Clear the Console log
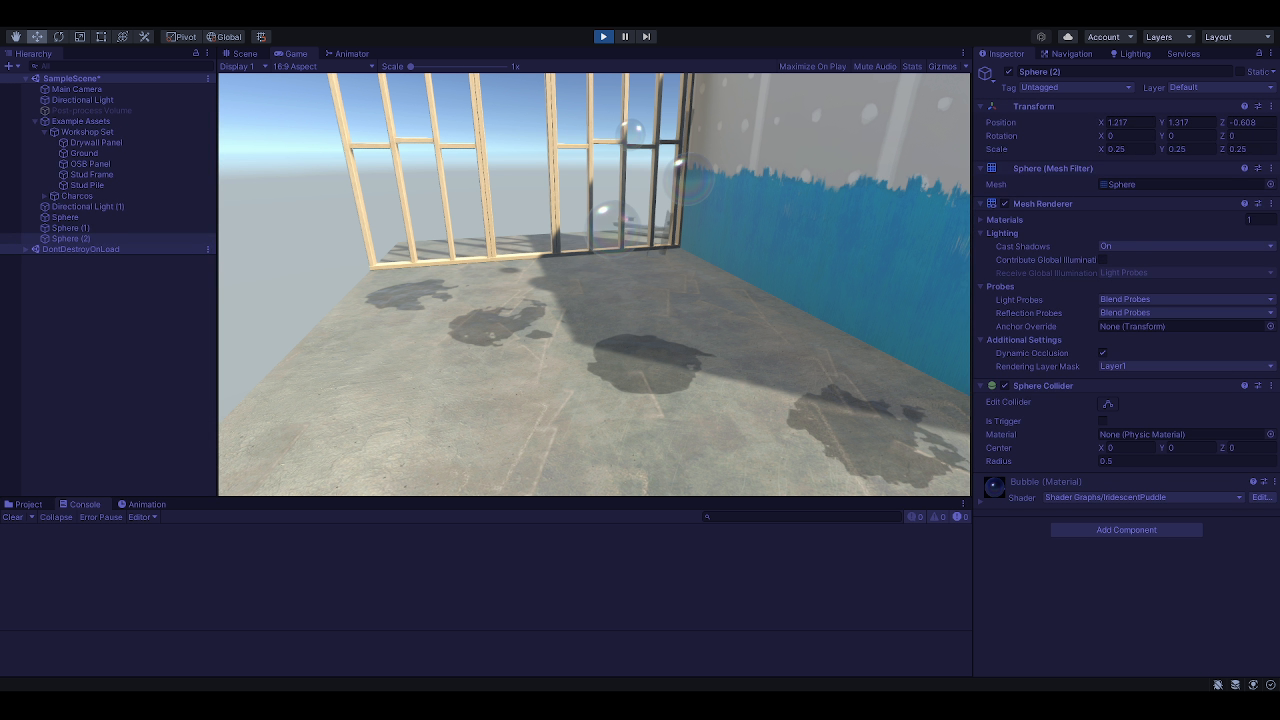Viewport: 1280px width, 720px height. click(13, 517)
